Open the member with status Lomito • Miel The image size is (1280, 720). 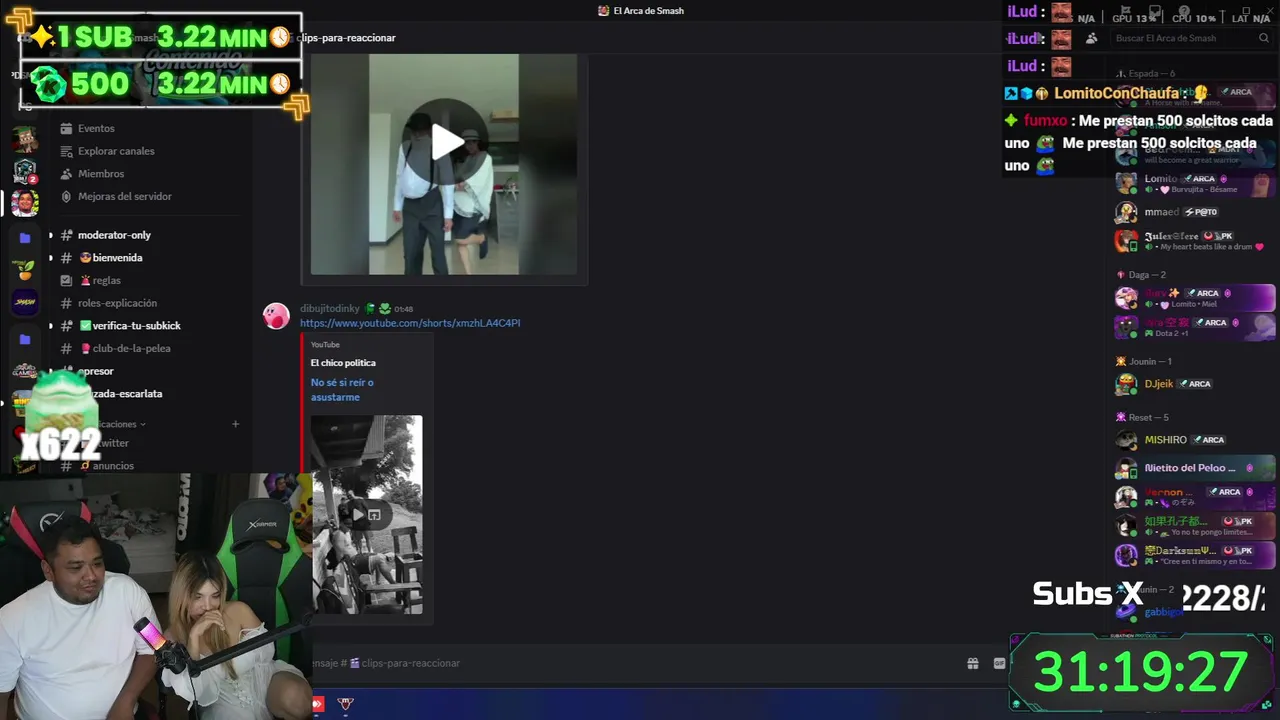[x=1194, y=298]
